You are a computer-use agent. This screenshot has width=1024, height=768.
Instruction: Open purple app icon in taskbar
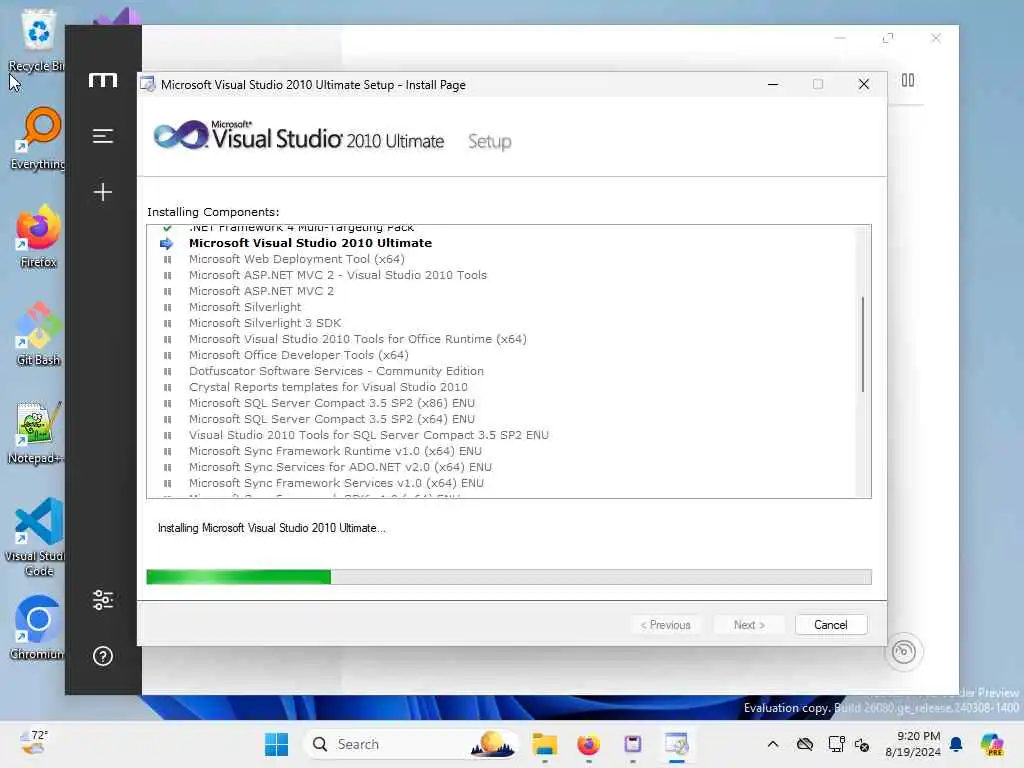pyautogui.click(x=633, y=744)
